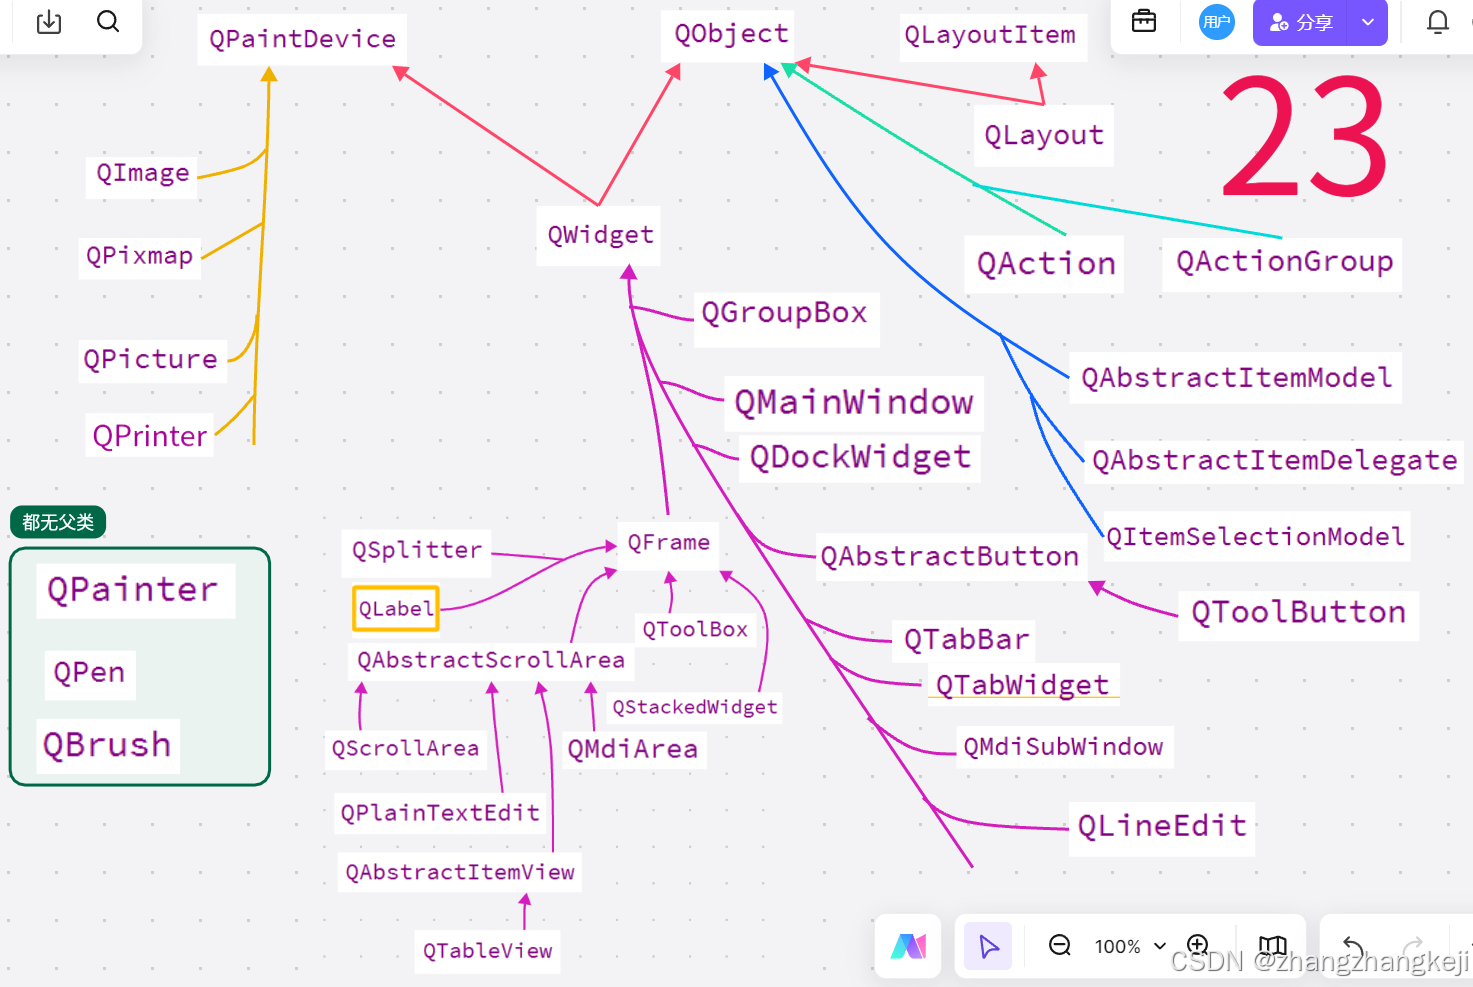Viewport: 1473px width, 987px height.
Task: Select the QItemSelectionModel node
Action: [x=1255, y=537]
